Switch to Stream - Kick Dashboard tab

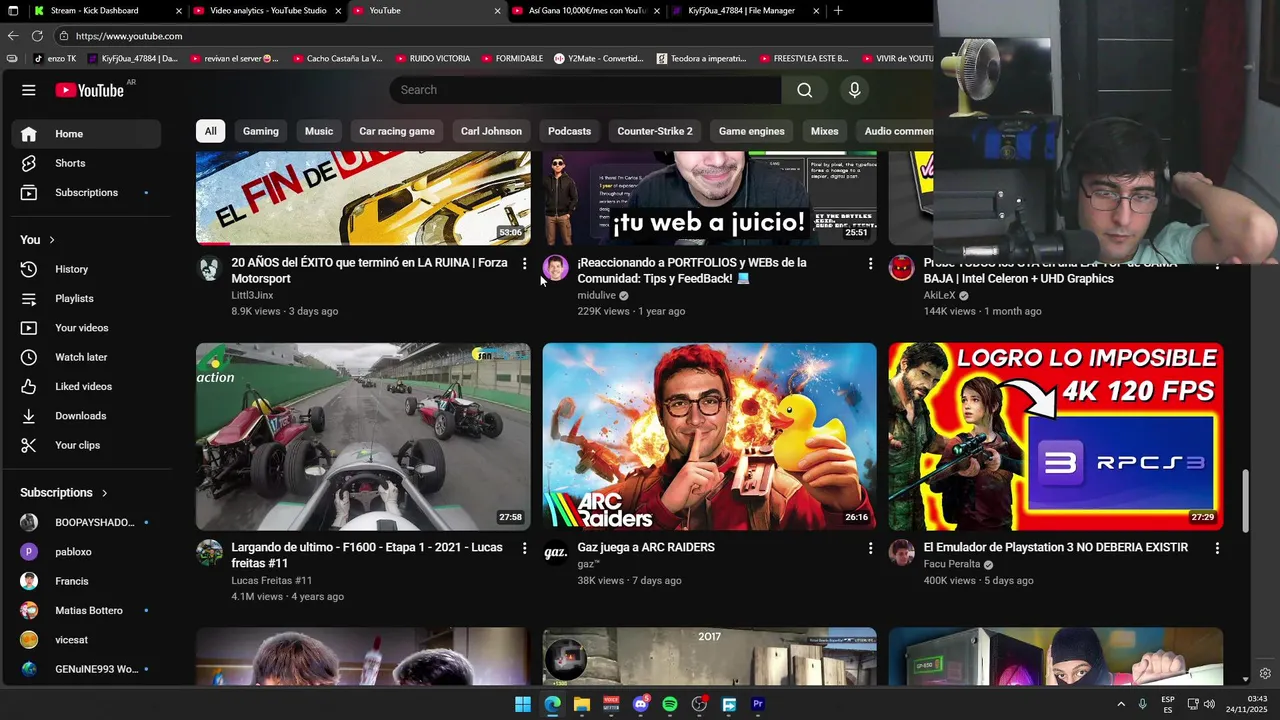coord(106,11)
